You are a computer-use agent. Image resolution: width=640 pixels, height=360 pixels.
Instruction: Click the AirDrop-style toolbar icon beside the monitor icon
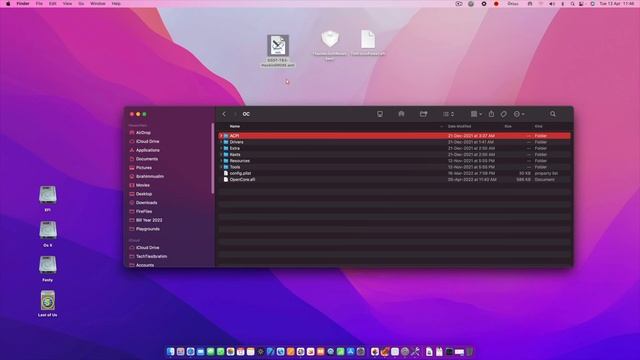coord(401,114)
